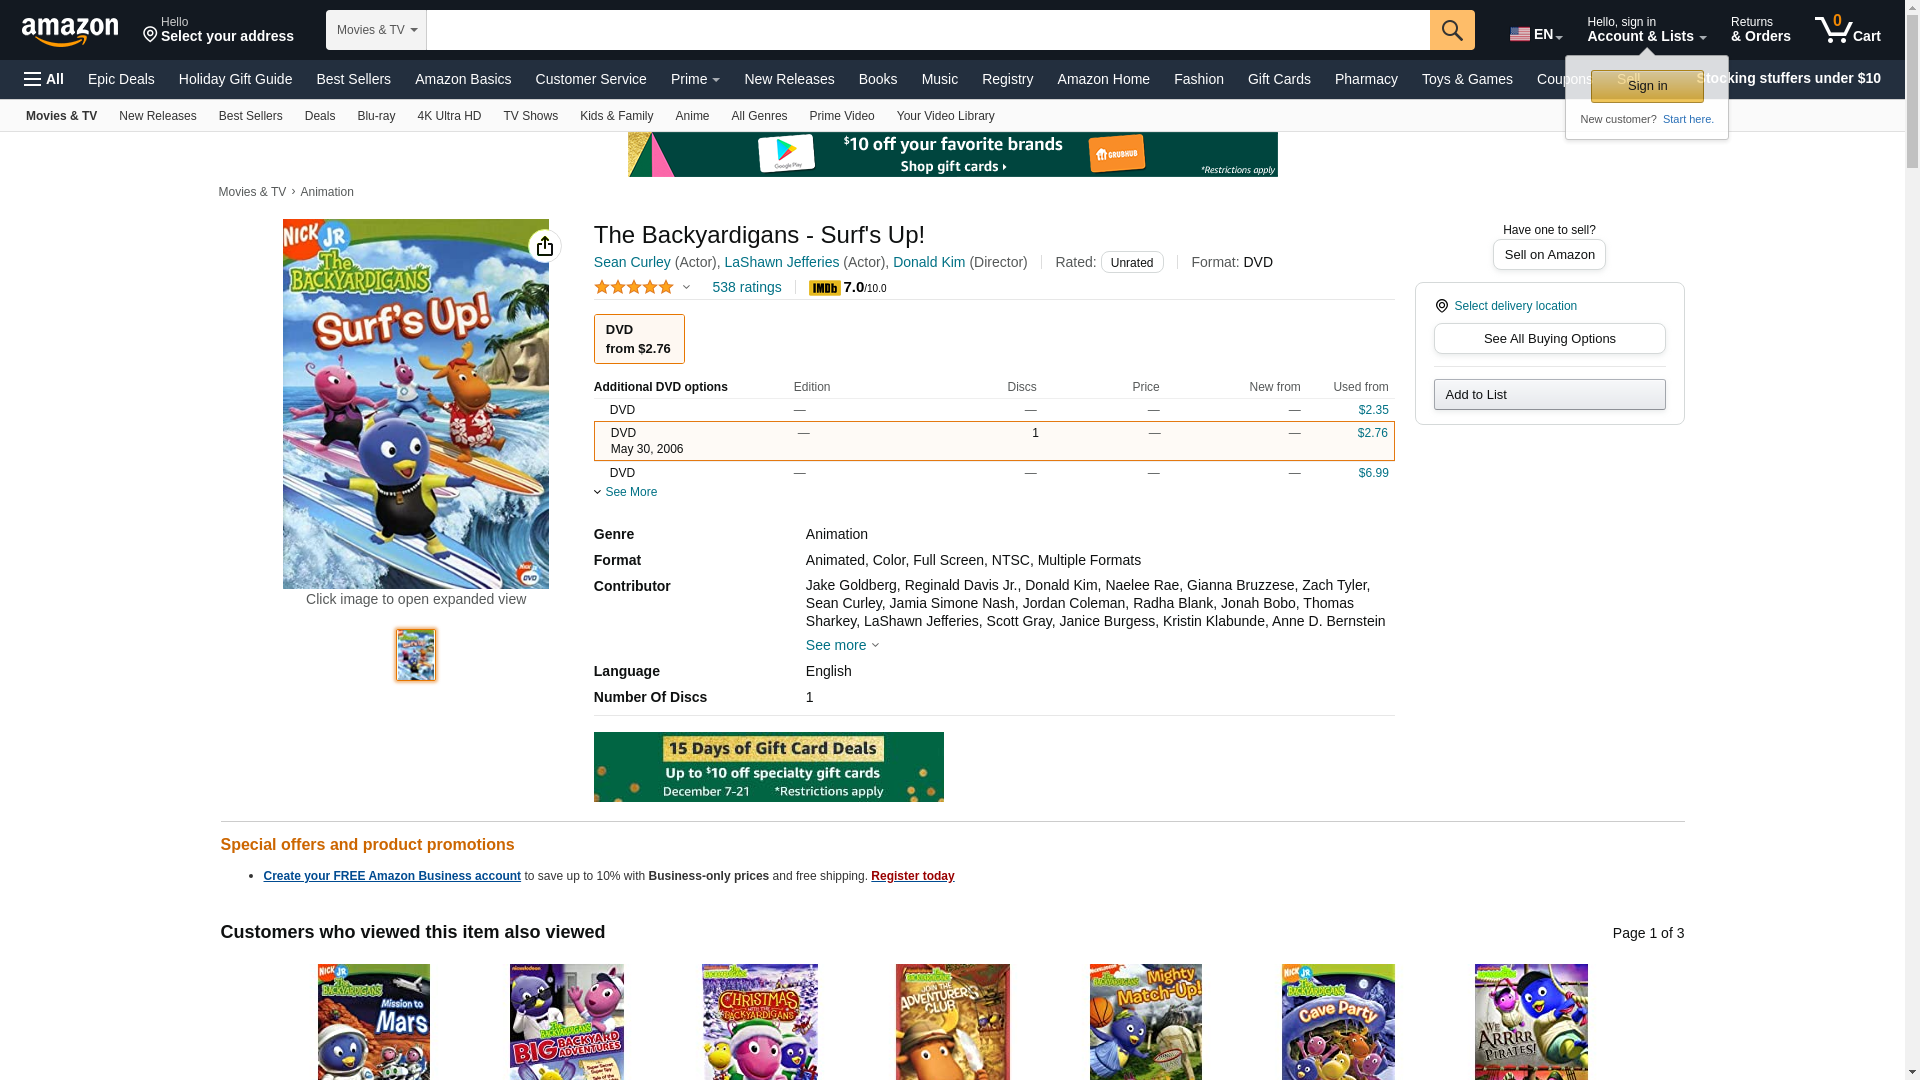Click the yellow Sign in button
This screenshot has height=1080, width=1920.
[1647, 86]
